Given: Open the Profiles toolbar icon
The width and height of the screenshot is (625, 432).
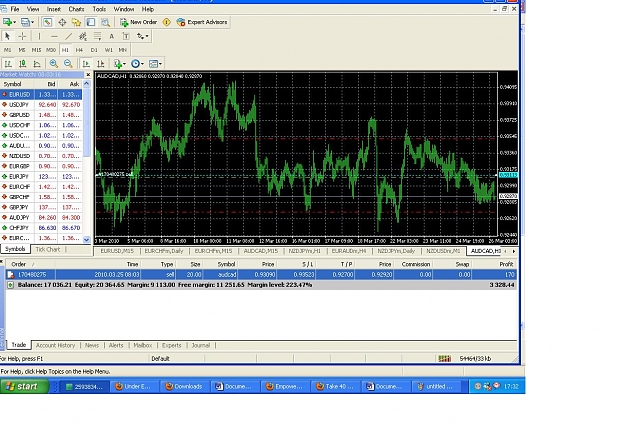Looking at the screenshot, I should click(x=27, y=22).
